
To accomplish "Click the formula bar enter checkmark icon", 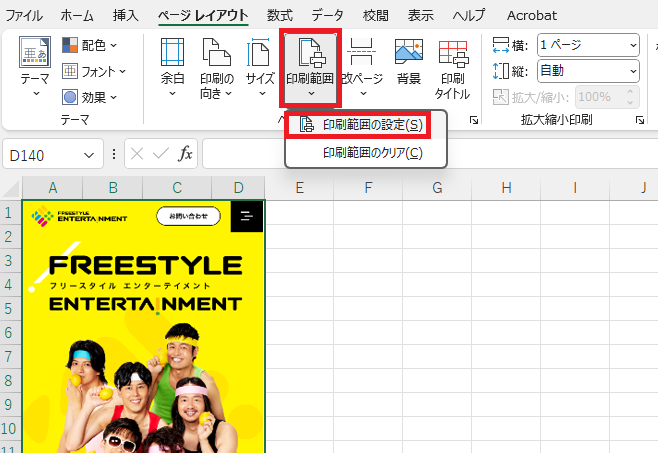I will point(161,154).
